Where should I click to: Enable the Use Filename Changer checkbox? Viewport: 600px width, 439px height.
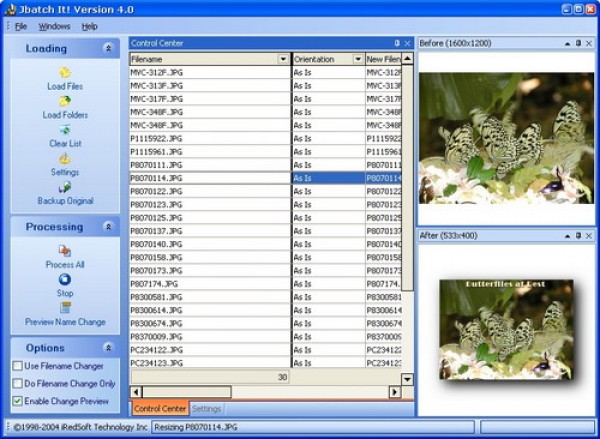[18, 366]
